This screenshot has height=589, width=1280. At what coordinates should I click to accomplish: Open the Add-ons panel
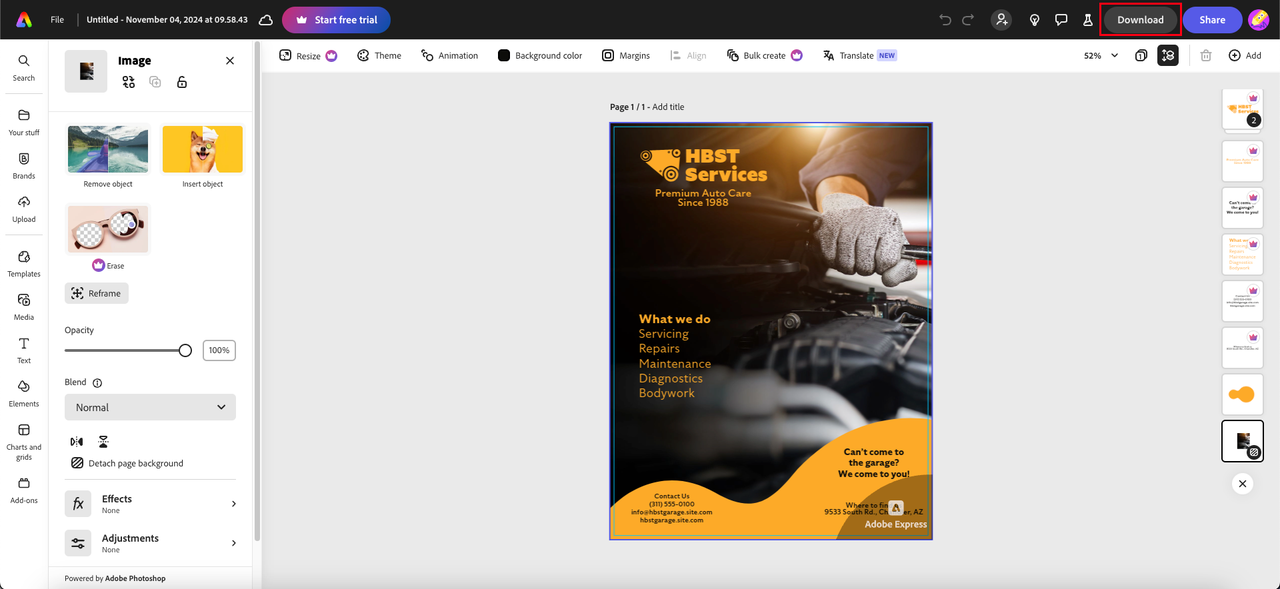point(24,490)
